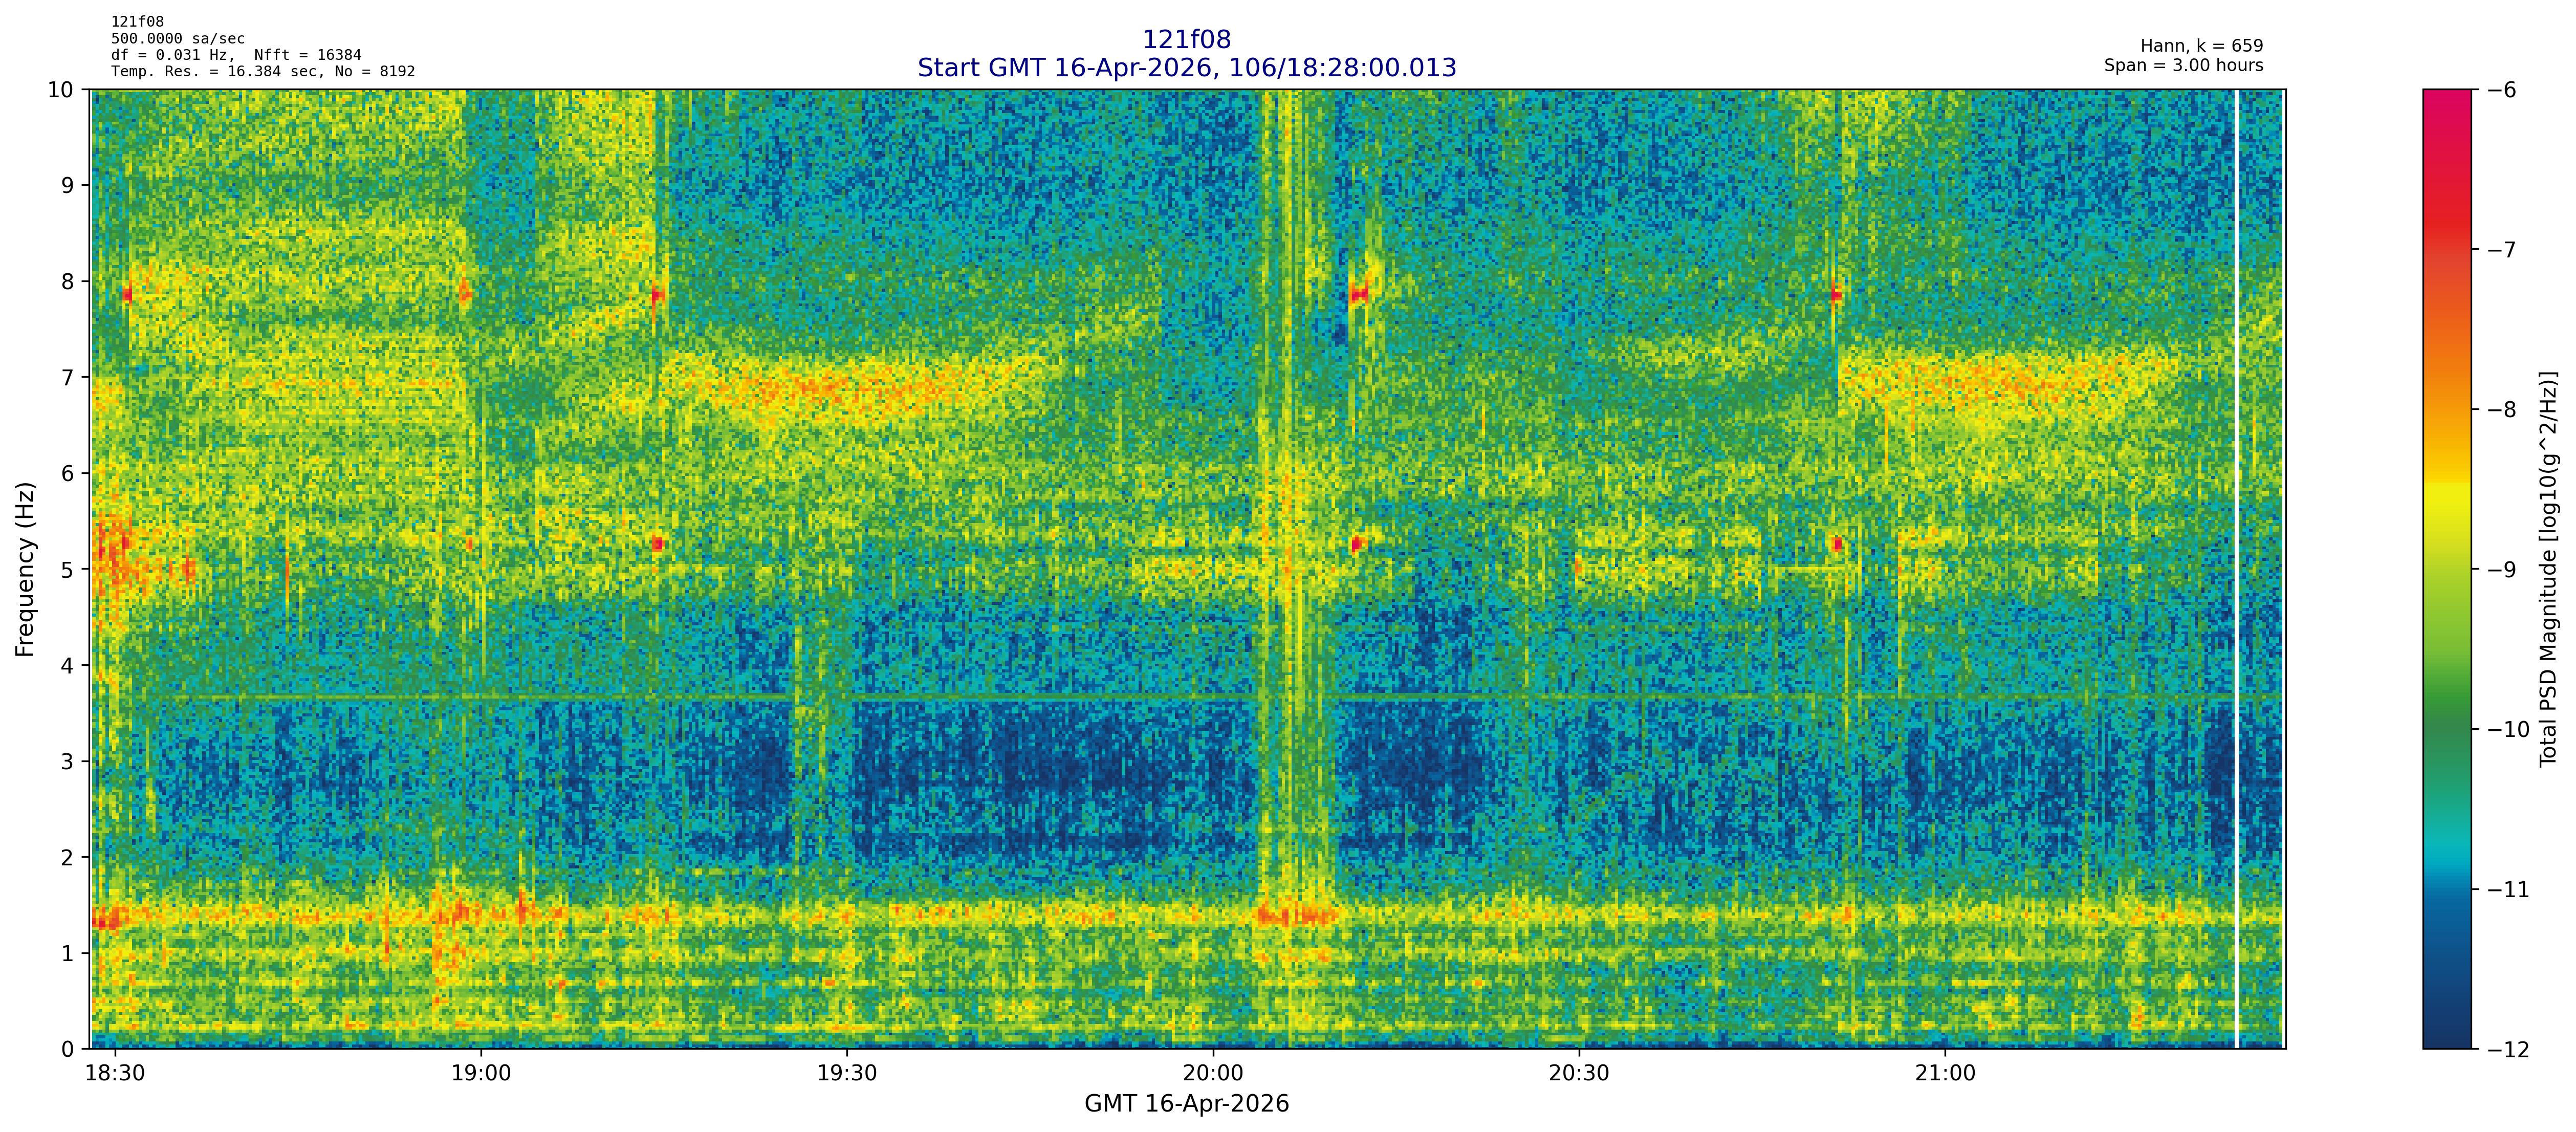
Task: Click the 20:30 time axis label
Action: [1579, 1073]
